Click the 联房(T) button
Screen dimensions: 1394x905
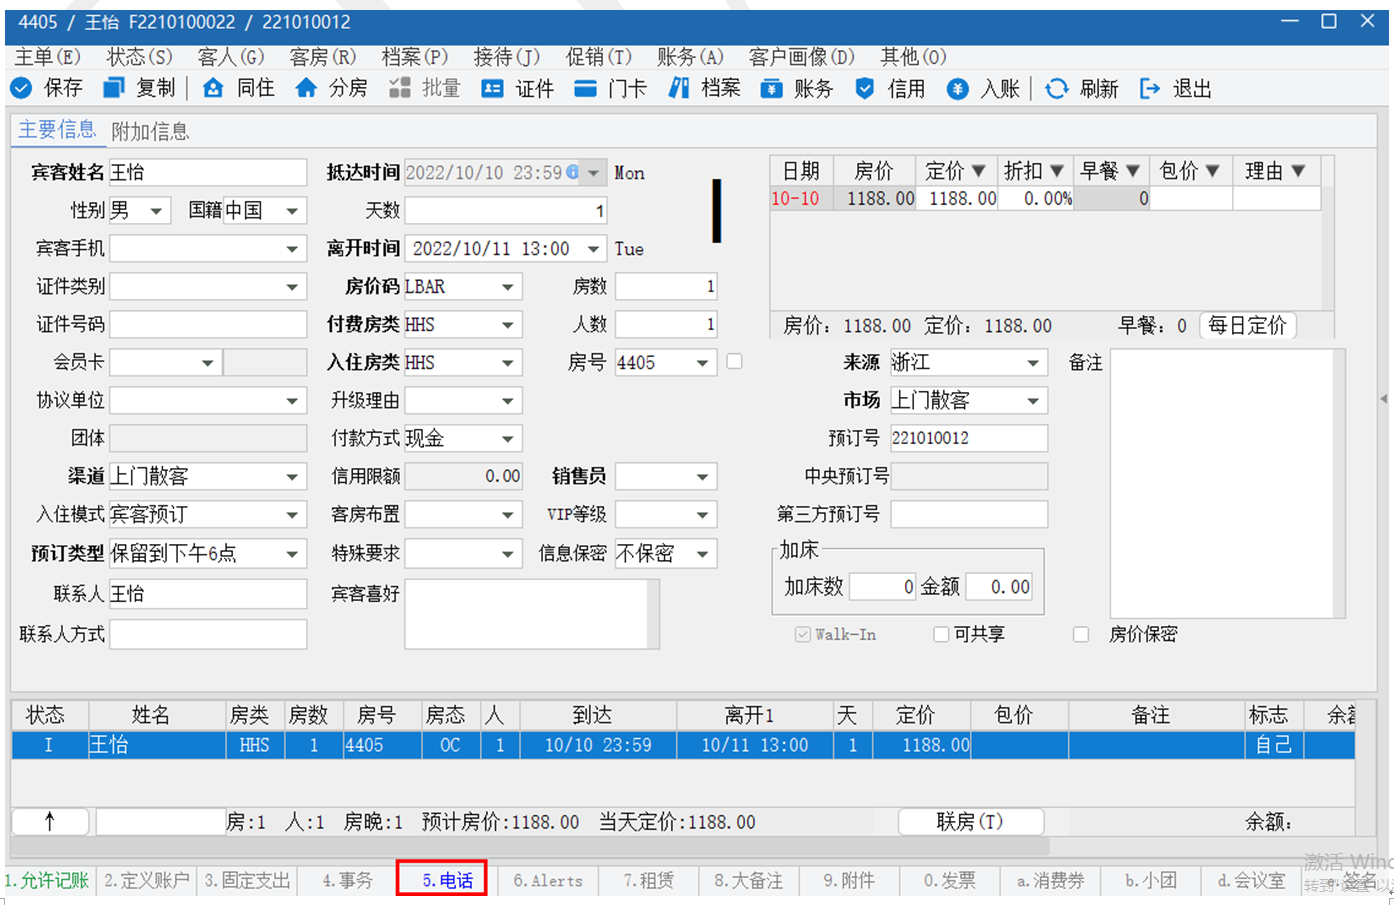pos(970,821)
